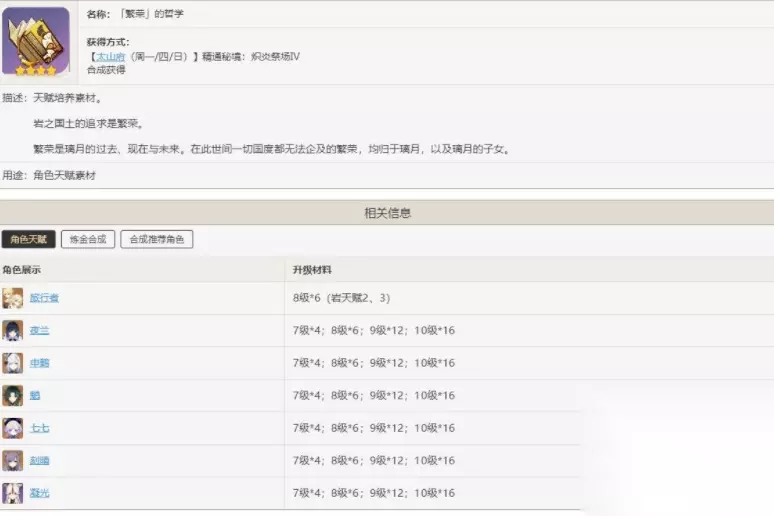Viewport: 774px width, 516px height.
Task: Click the 精通秘境:炽炎祭场IV text
Action: 251,57
